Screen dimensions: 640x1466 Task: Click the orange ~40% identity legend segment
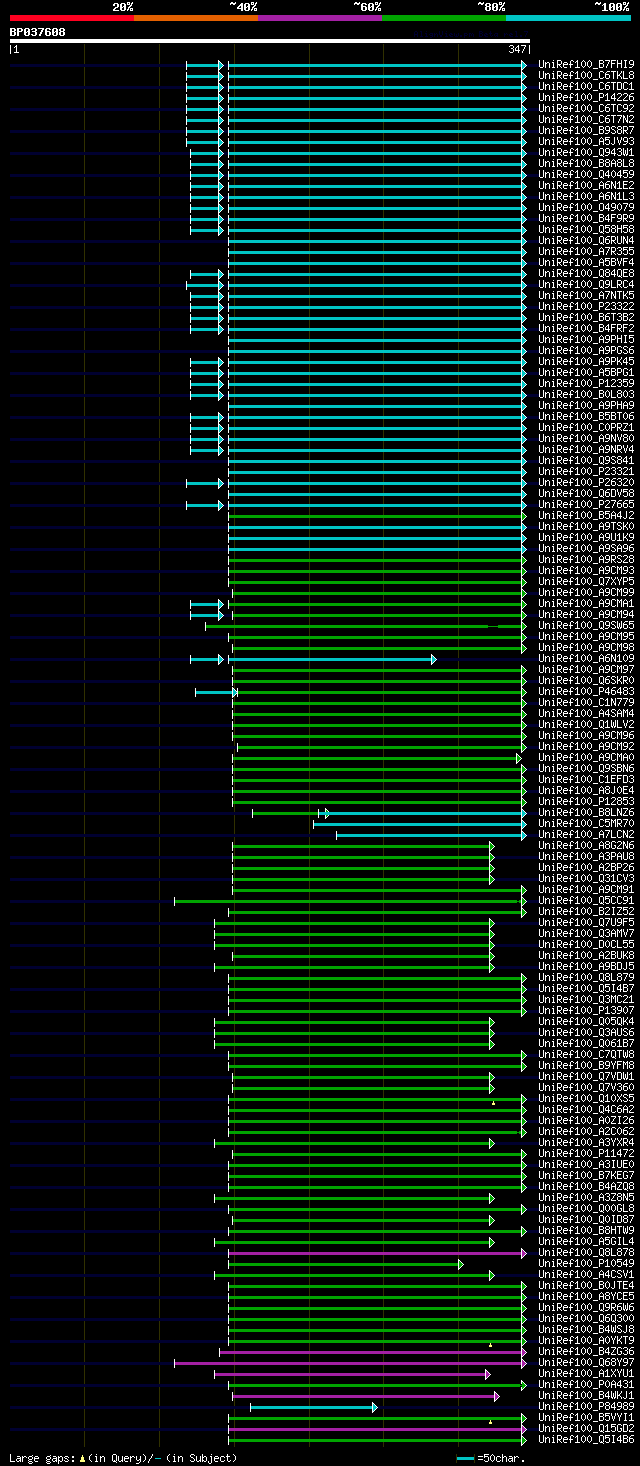[x=196, y=18]
